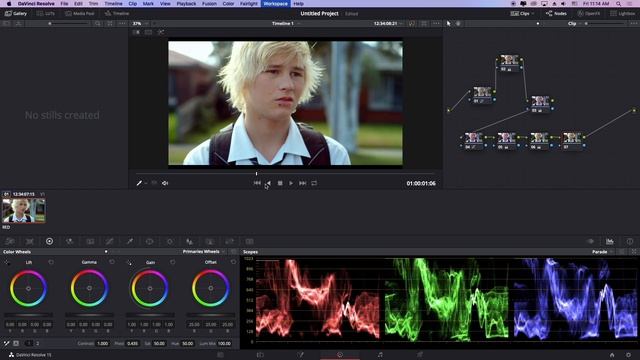Open the Qualifier eyedropper palette

point(129,242)
